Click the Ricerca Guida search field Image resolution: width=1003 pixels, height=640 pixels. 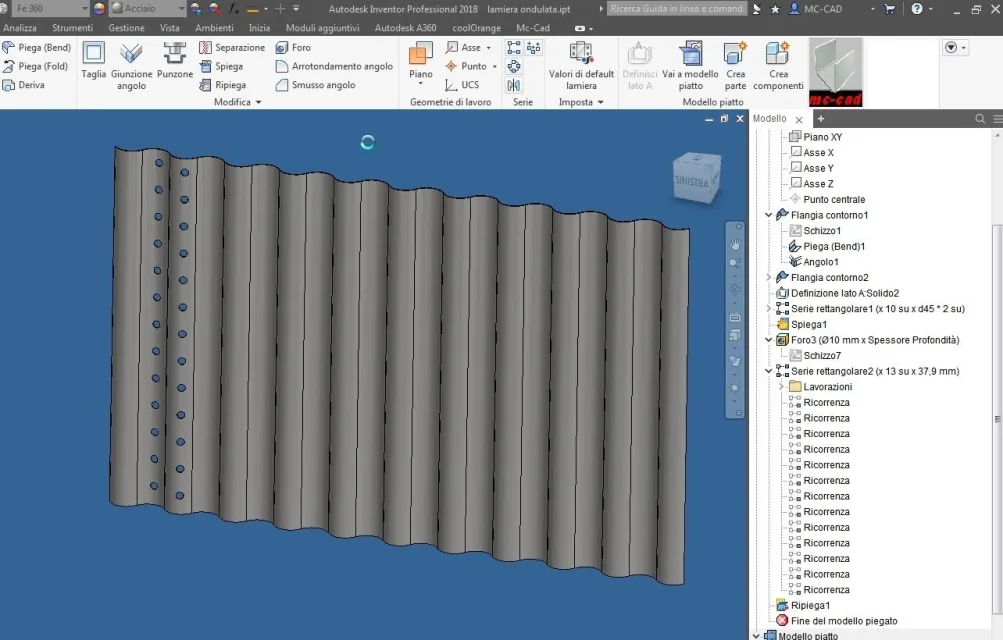(x=676, y=9)
